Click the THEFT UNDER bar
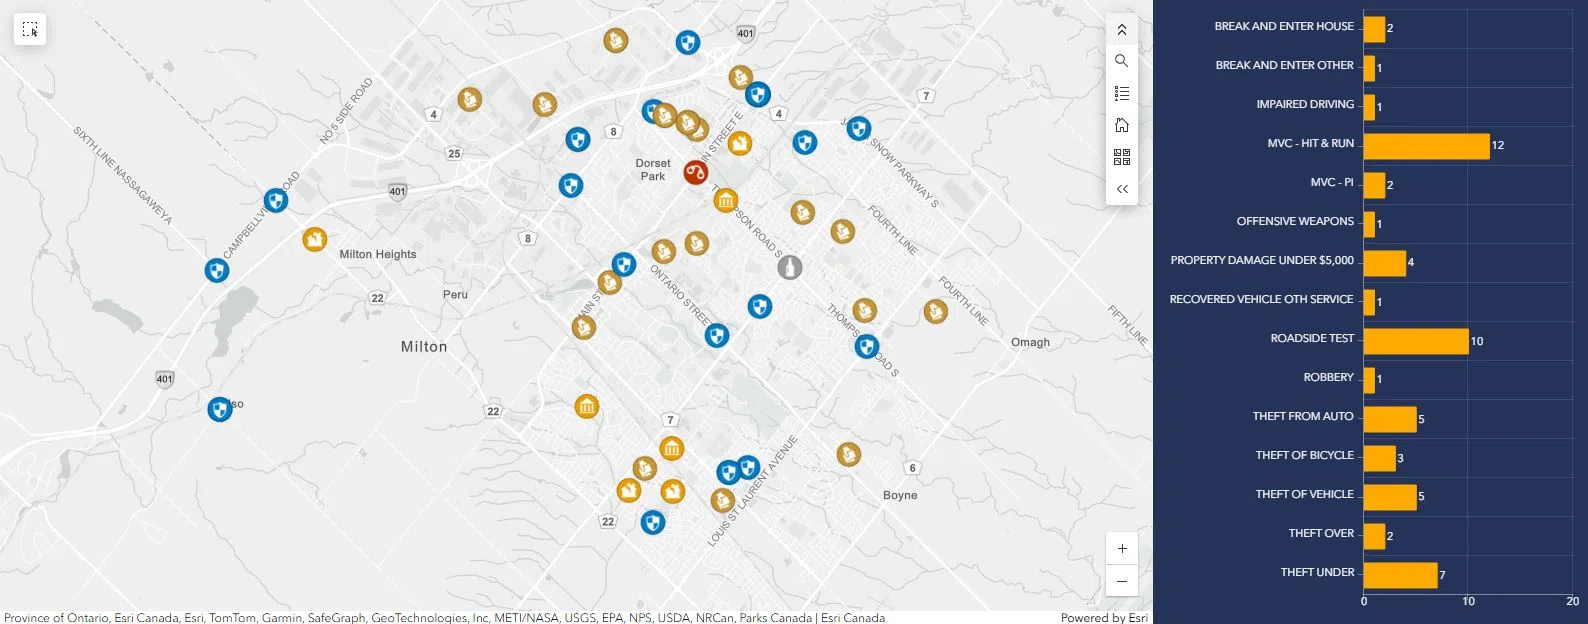The height and width of the screenshot is (624, 1588). [1399, 575]
